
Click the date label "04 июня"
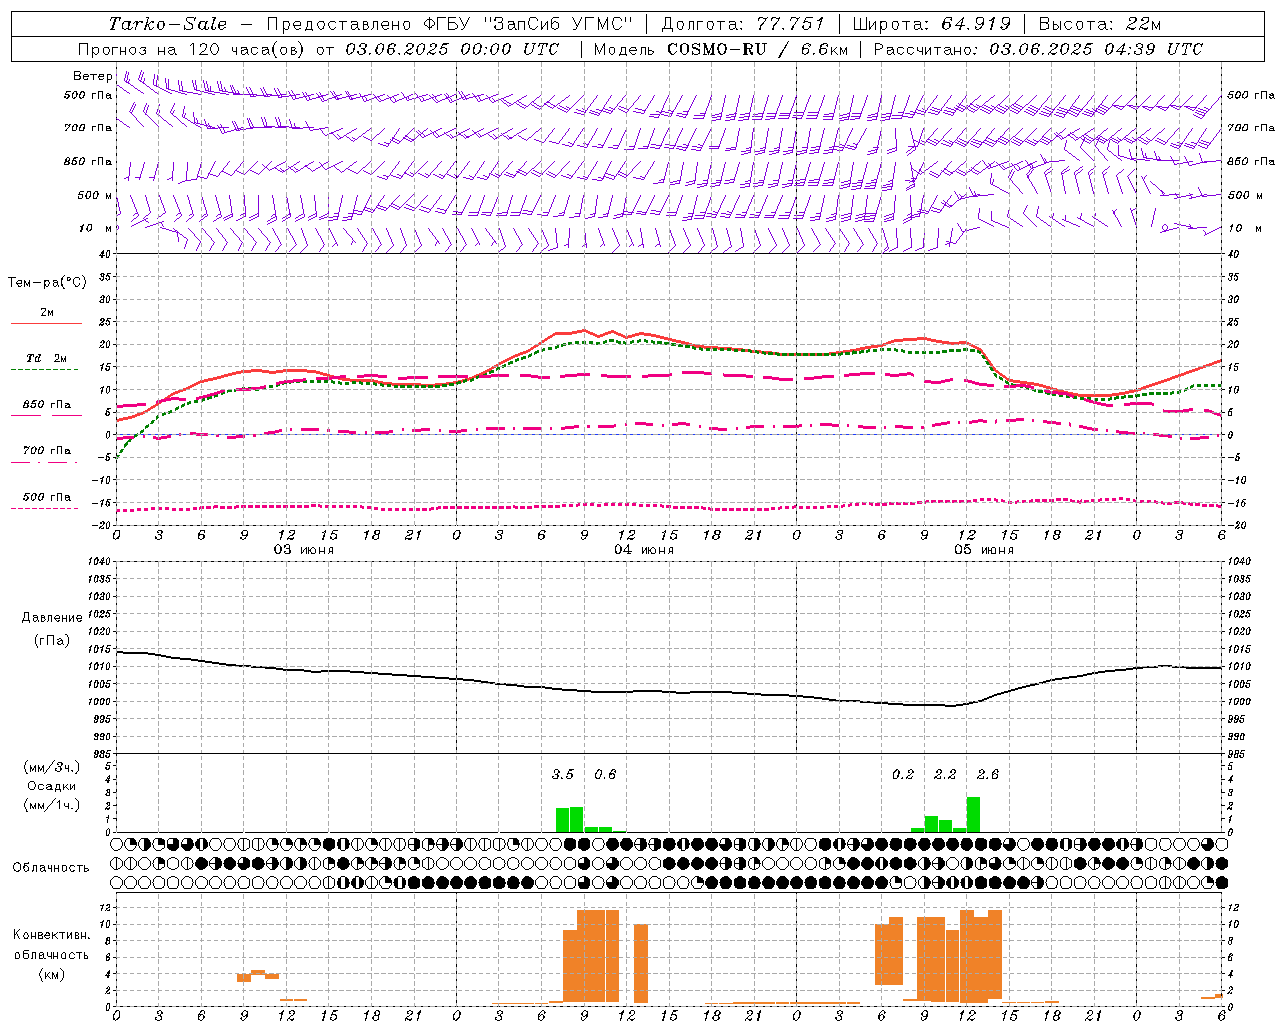tap(644, 550)
